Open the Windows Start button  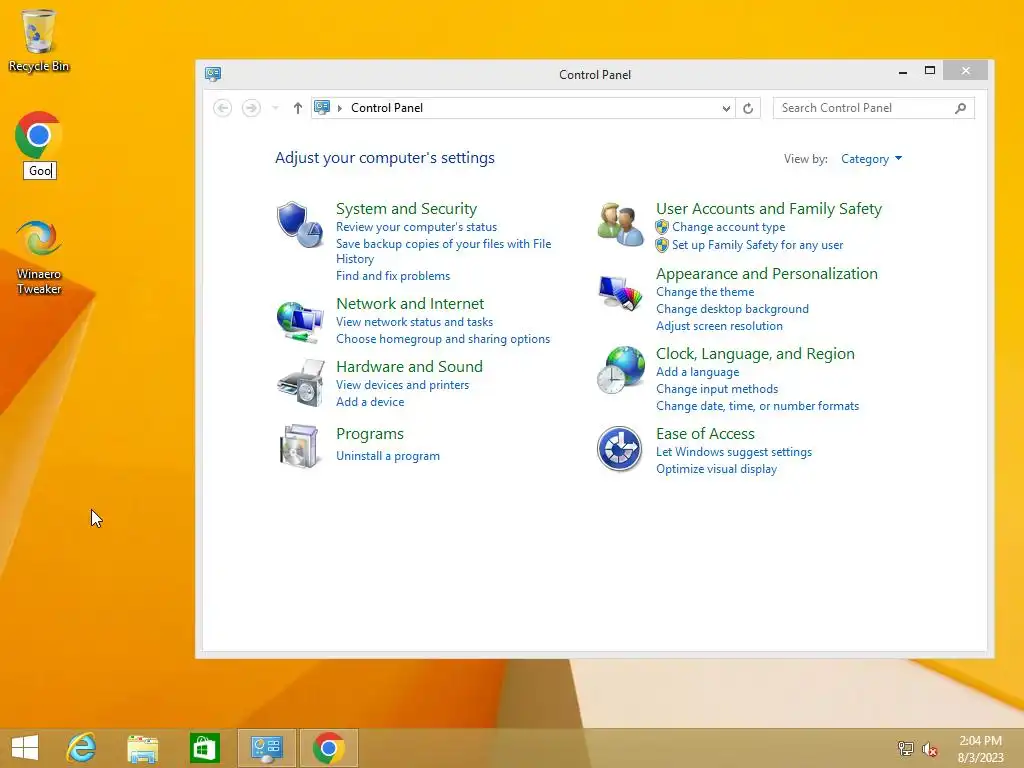coord(25,748)
